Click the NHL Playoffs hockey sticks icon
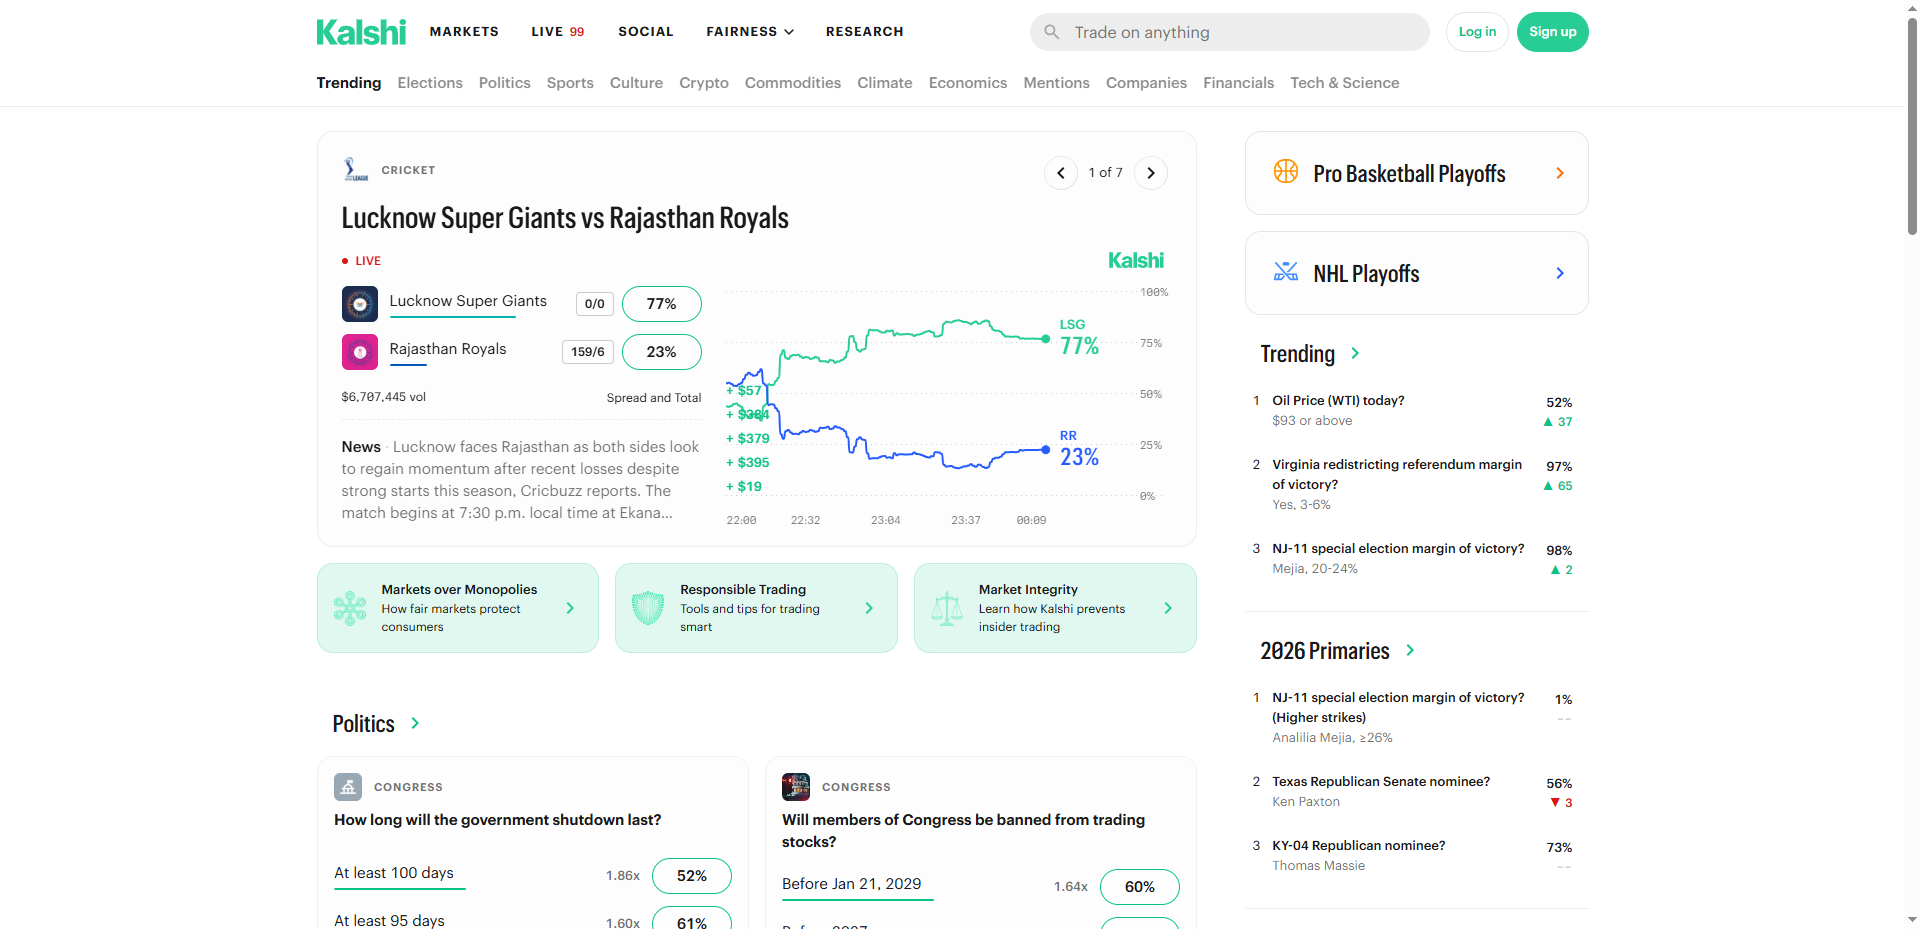Image resolution: width=1920 pixels, height=929 pixels. point(1285,272)
